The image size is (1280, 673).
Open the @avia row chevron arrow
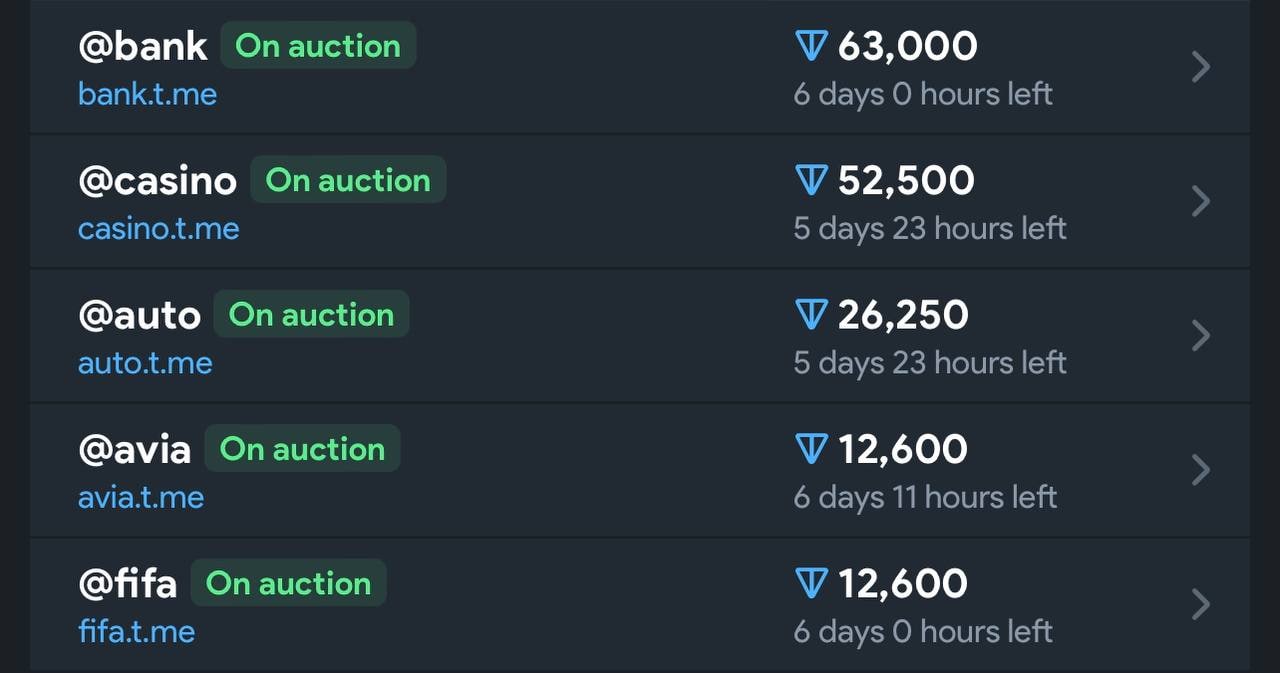[1201, 470]
